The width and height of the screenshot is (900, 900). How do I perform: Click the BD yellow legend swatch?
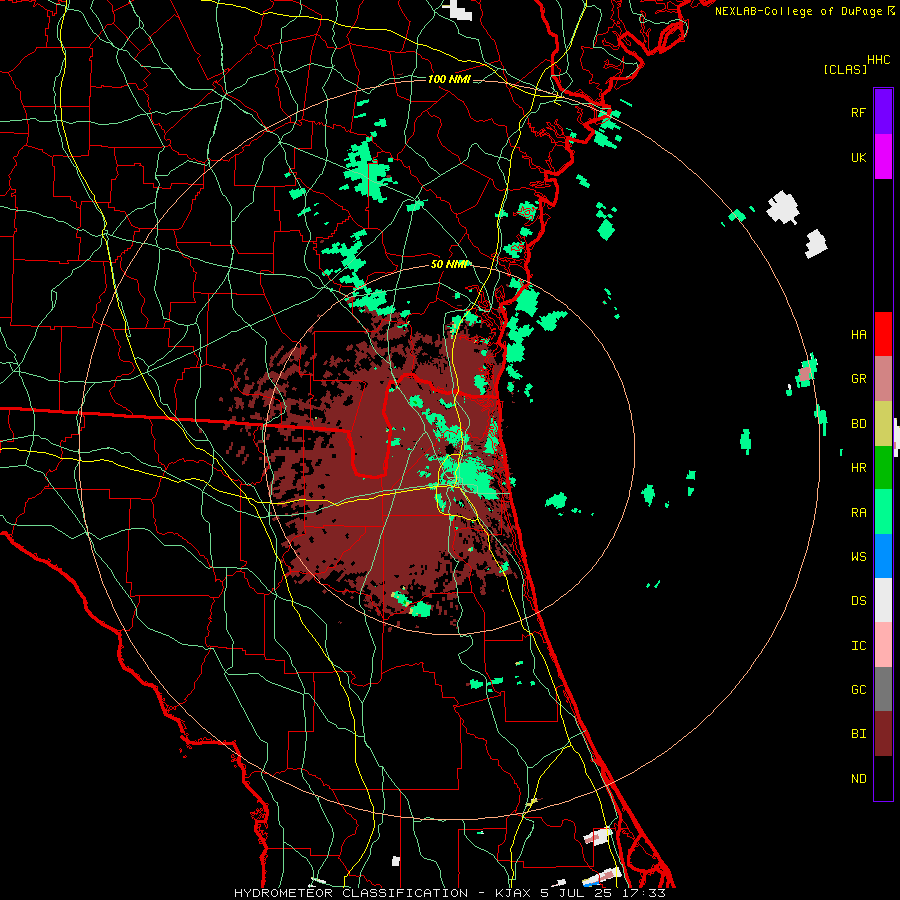883,423
